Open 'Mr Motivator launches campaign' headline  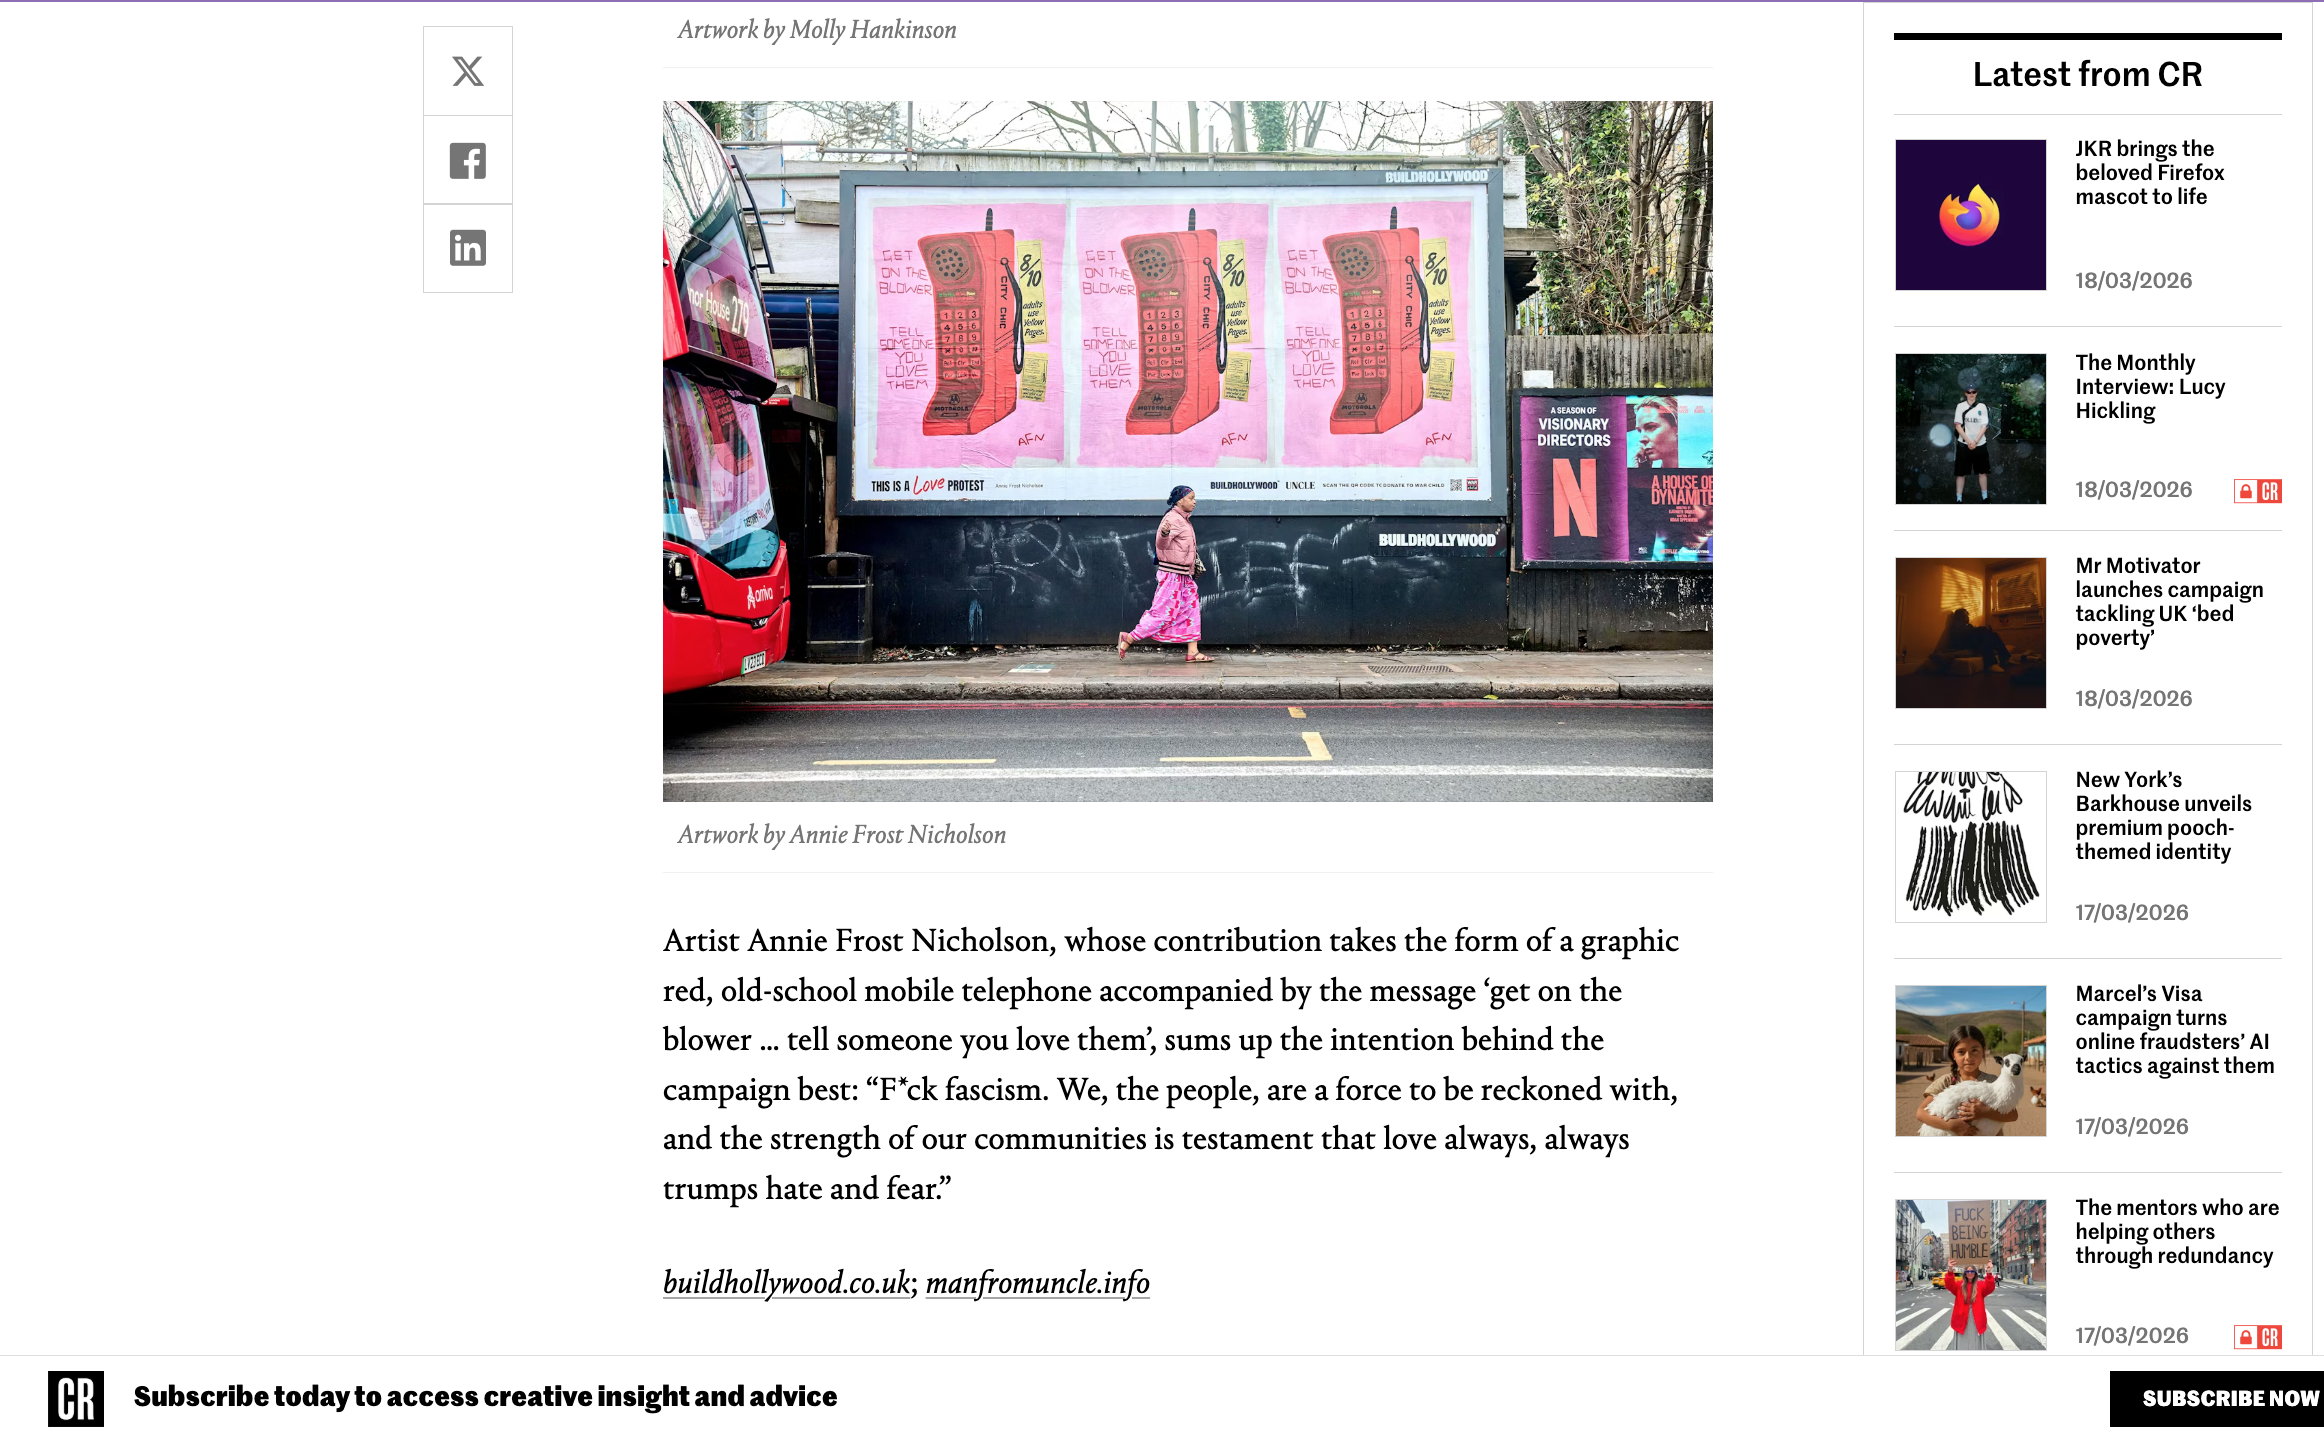[2169, 602]
